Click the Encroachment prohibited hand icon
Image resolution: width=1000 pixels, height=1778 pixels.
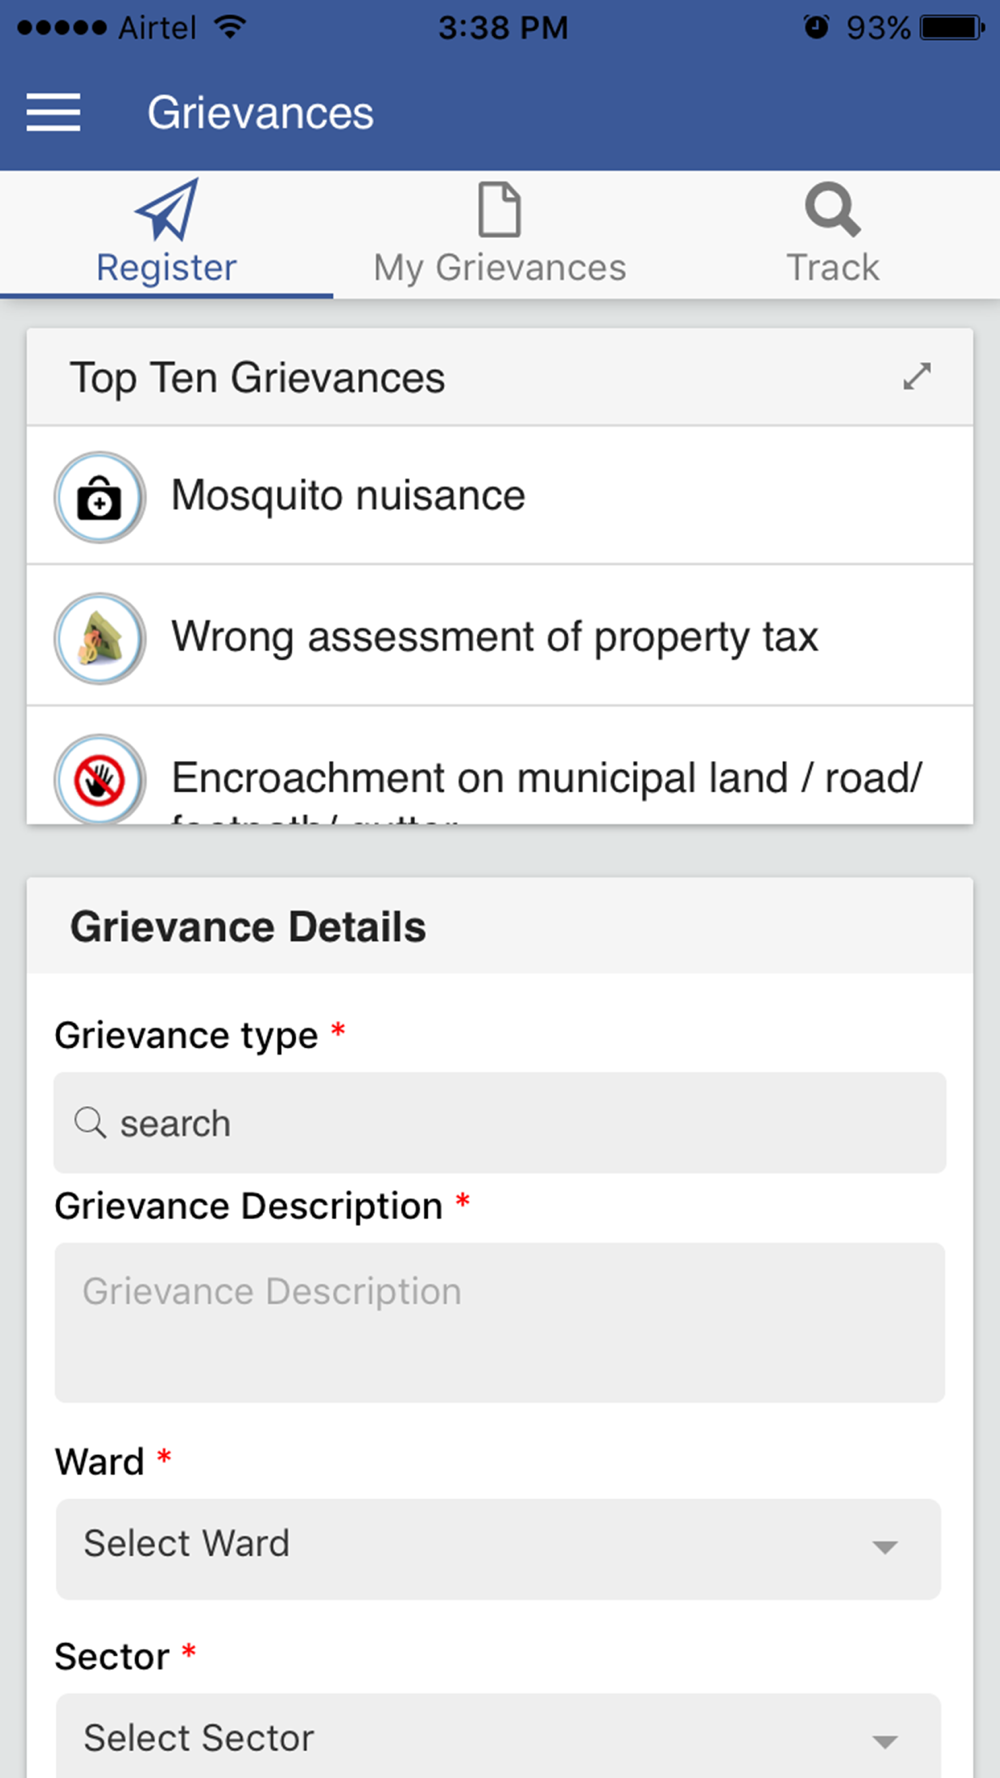(x=100, y=779)
